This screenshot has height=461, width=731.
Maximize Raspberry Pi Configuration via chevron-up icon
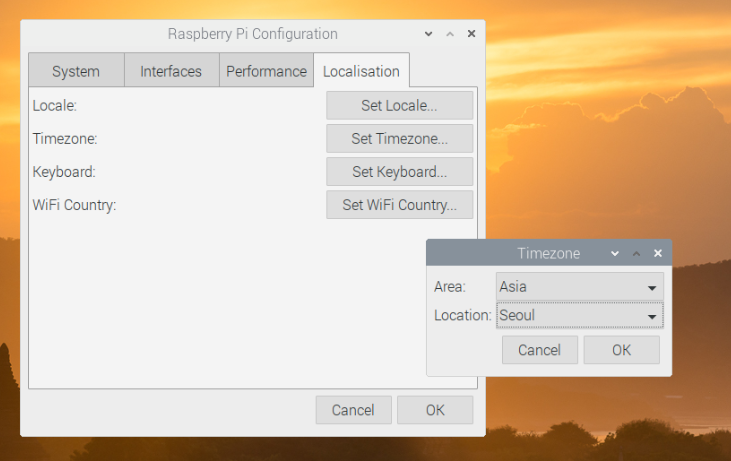coord(450,34)
